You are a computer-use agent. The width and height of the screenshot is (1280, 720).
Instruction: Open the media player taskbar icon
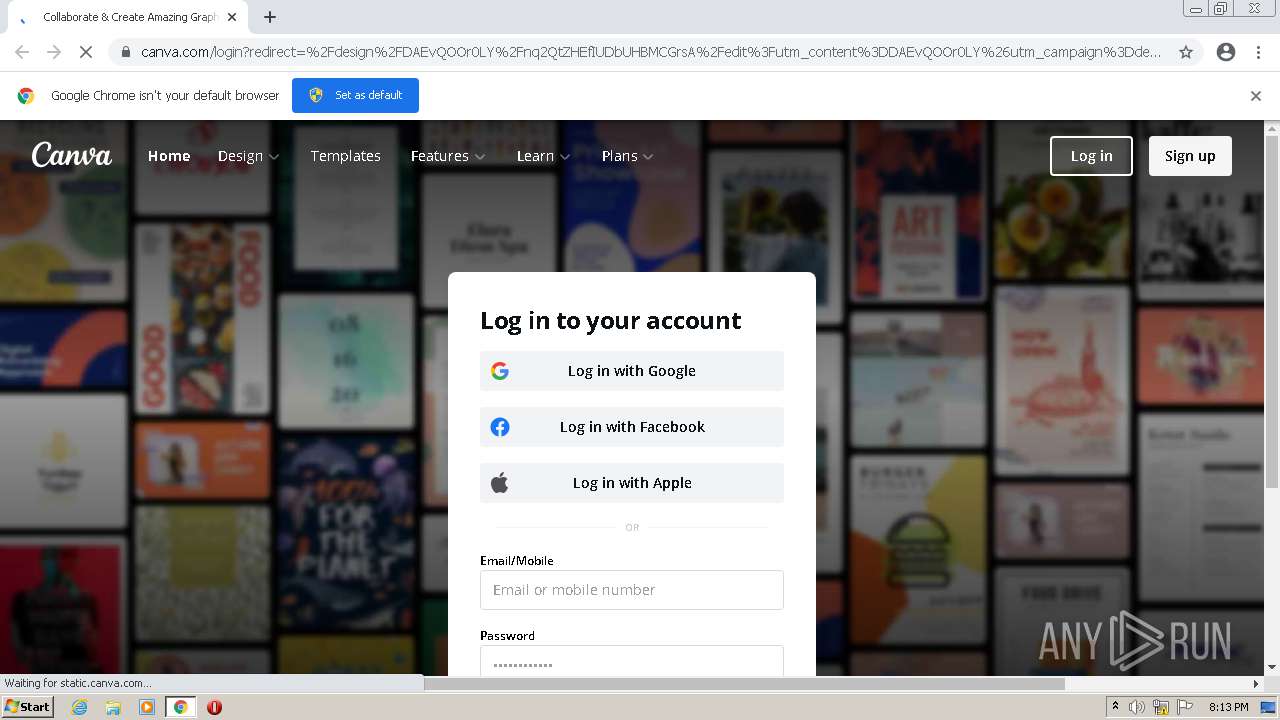point(147,707)
